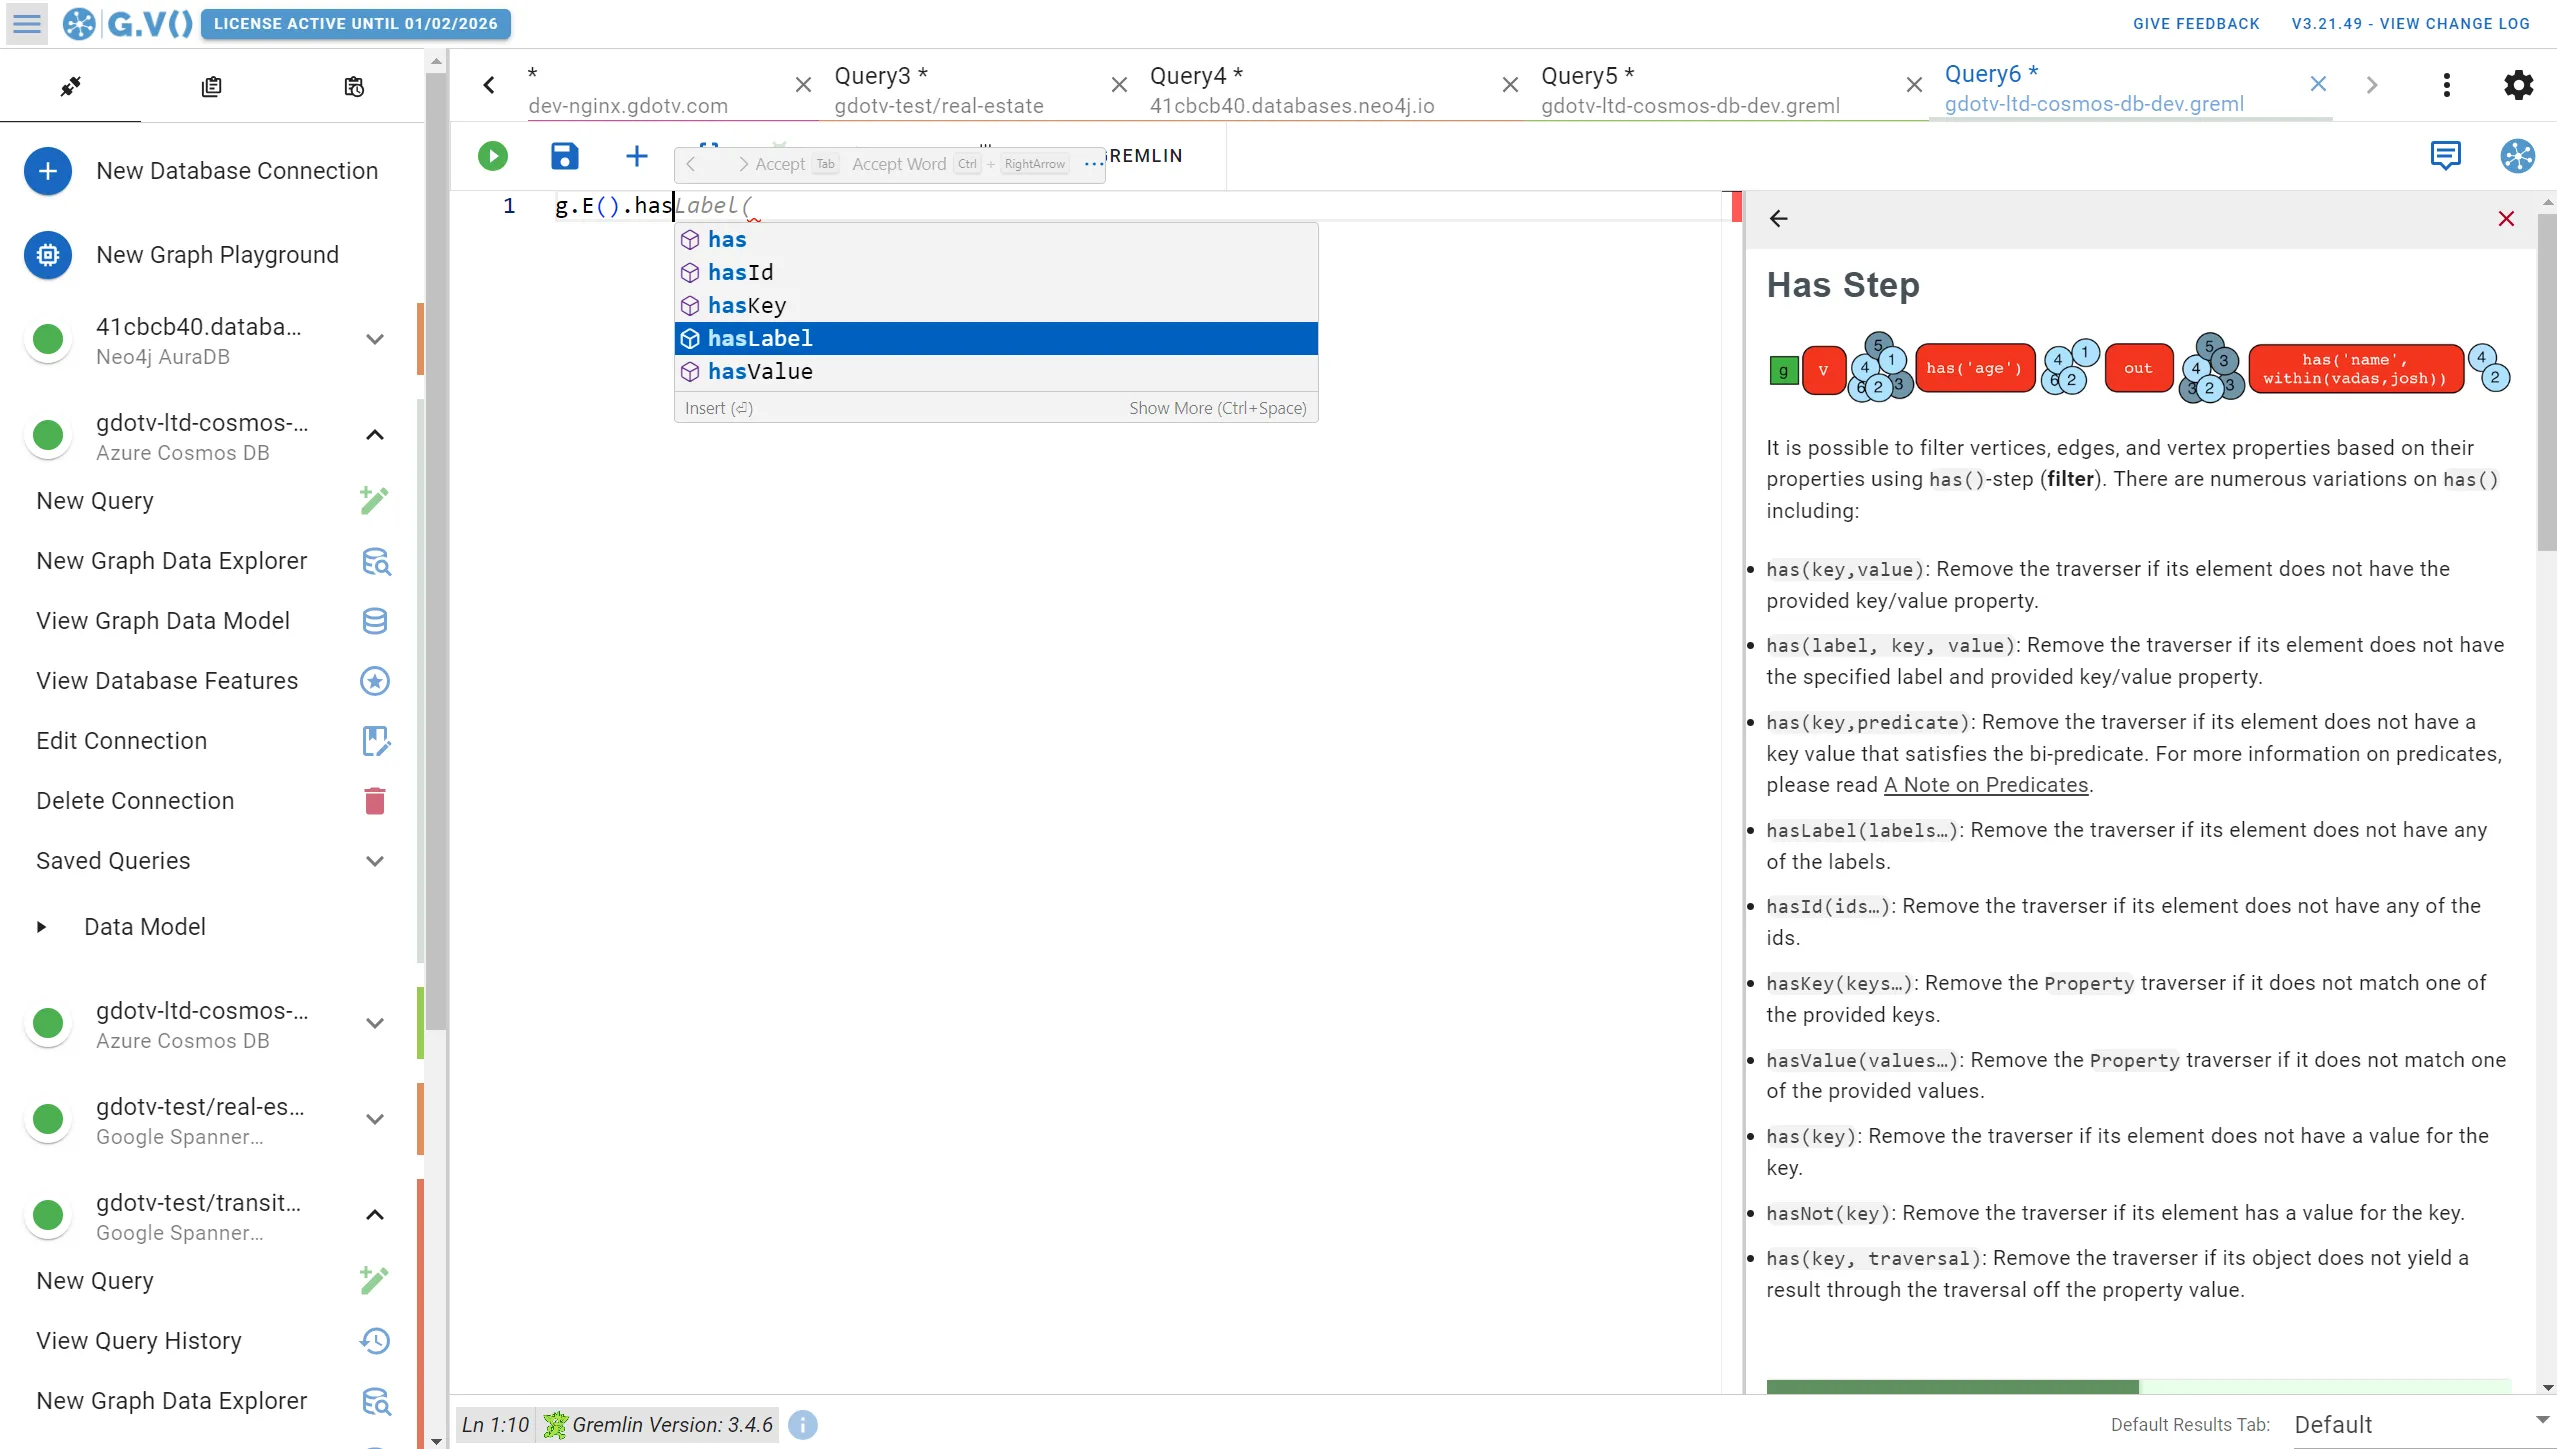This screenshot has height=1449, width=2557.
Task: Click the New Graph Data Explorer search icon
Action: pyautogui.click(x=375, y=561)
